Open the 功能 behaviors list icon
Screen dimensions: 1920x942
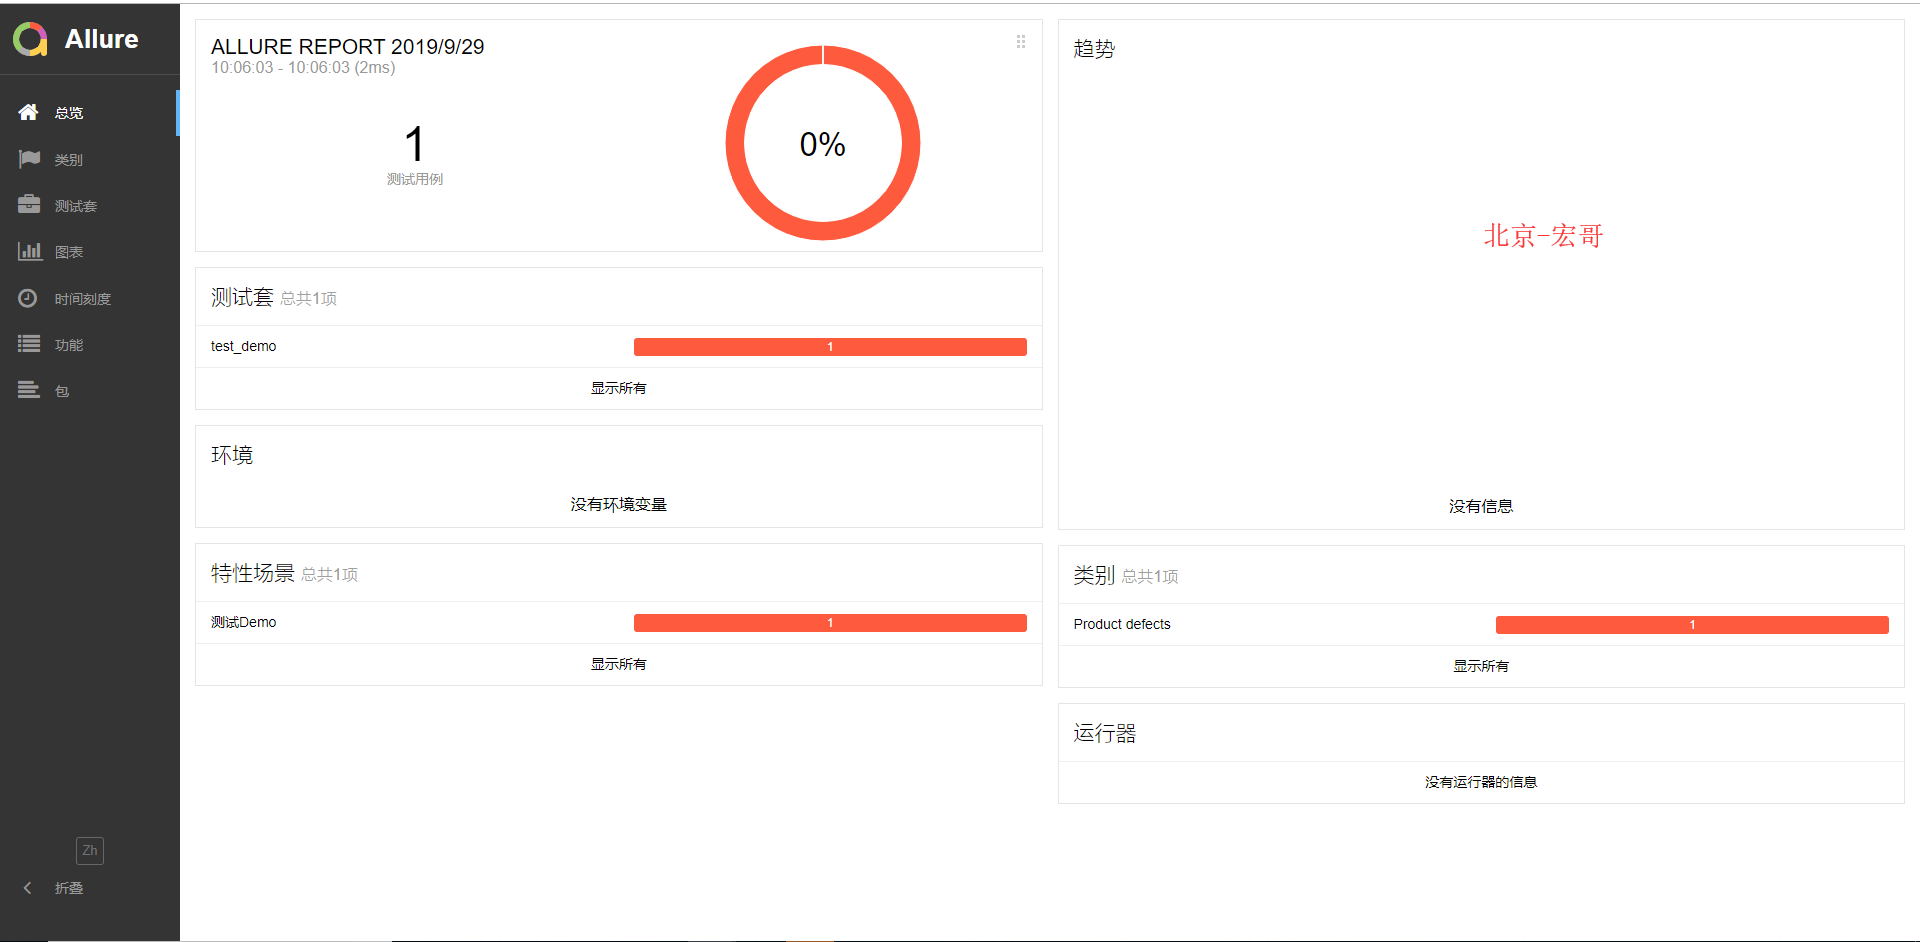tap(29, 344)
